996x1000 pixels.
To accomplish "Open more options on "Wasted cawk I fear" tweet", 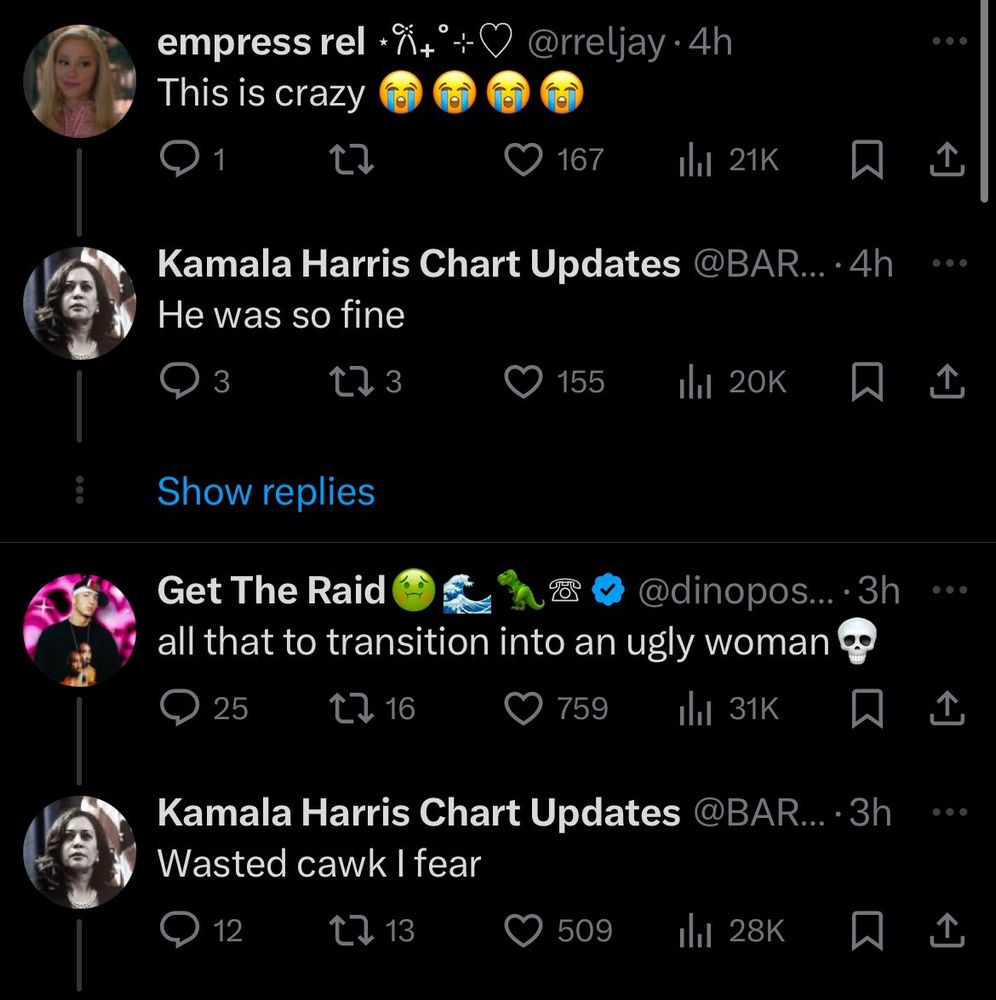I will pyautogui.click(x=947, y=812).
